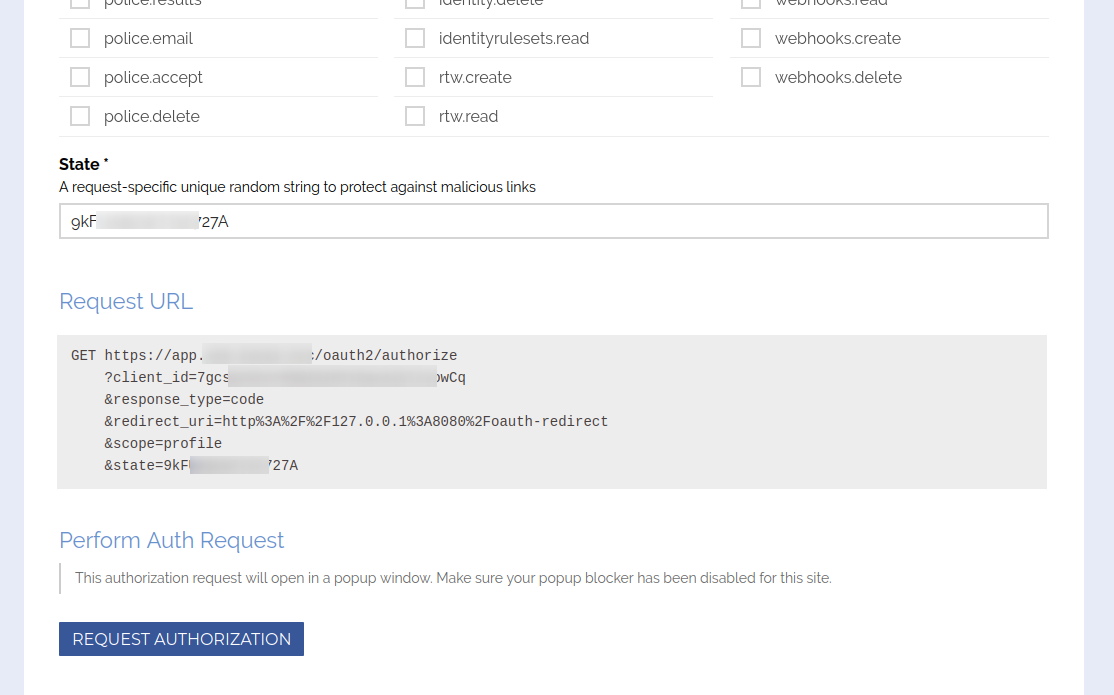Screen dimensions: 1114x695
Task: Click into the State text field
Action: 553,222
